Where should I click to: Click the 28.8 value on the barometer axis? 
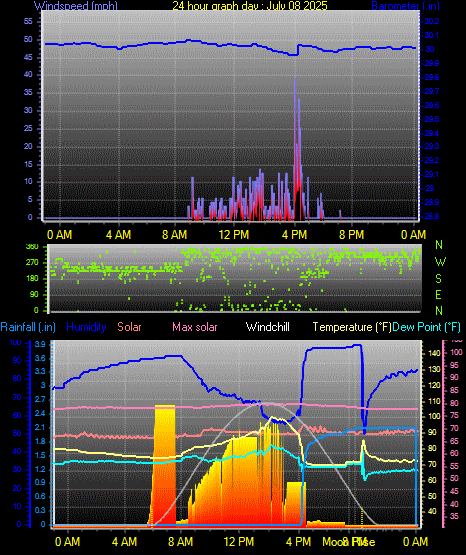(x=432, y=216)
